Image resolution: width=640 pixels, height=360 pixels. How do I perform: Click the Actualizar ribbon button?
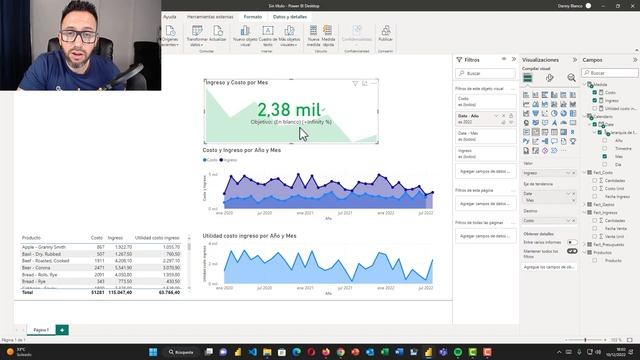coord(218,33)
